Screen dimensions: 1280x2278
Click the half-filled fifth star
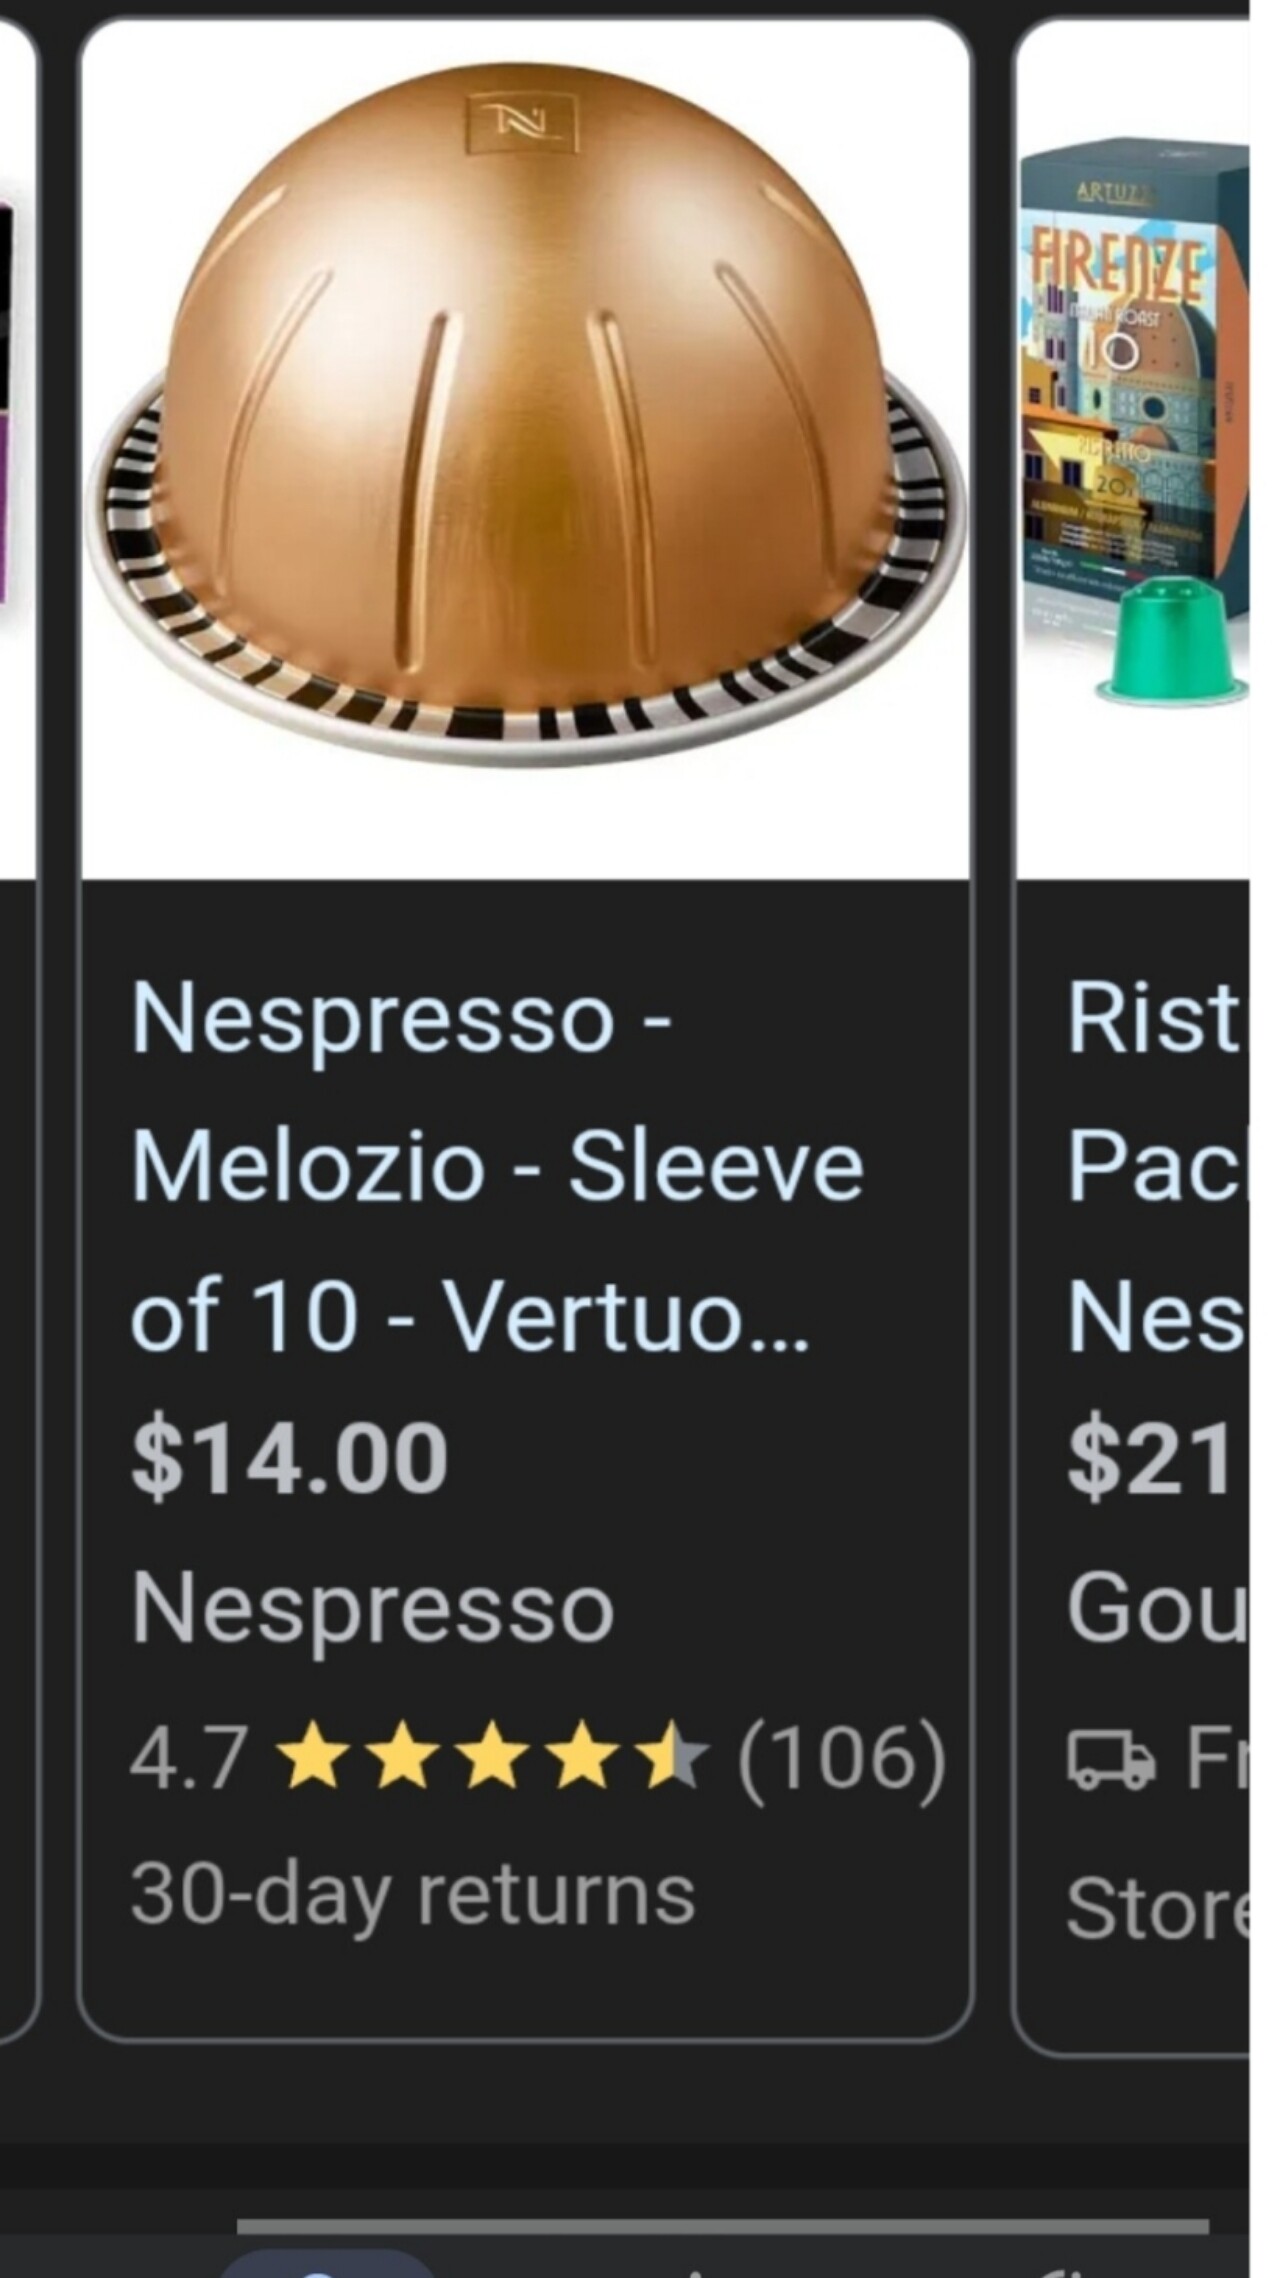[x=675, y=1755]
